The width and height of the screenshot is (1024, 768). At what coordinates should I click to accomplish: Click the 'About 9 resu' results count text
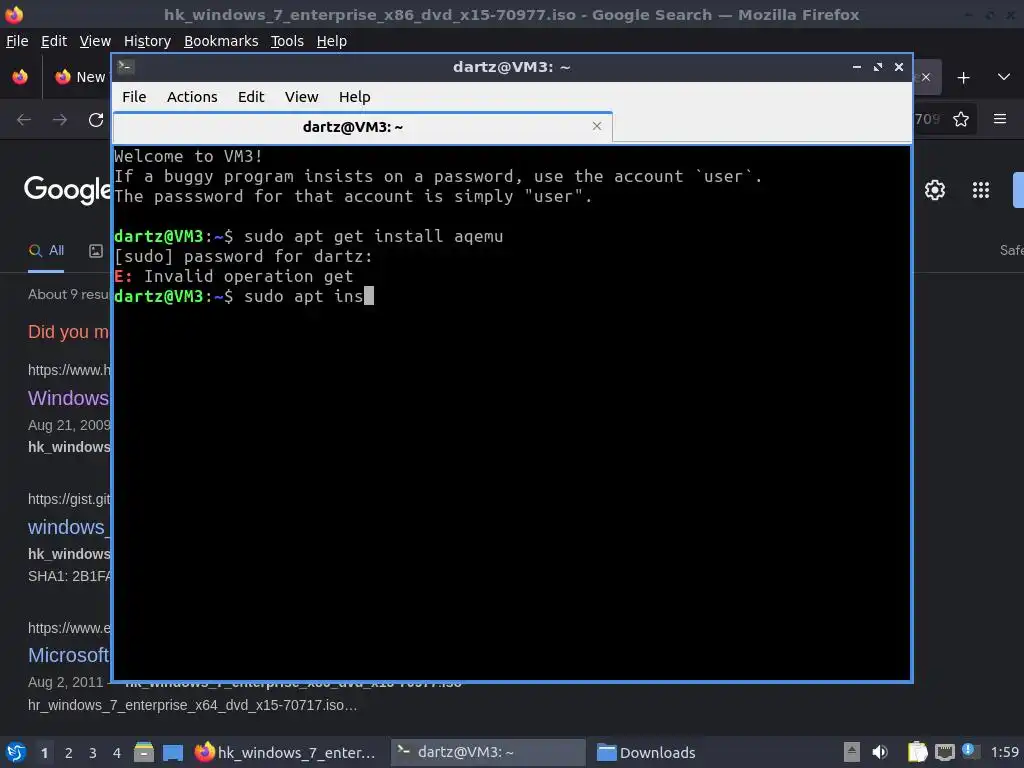pyautogui.click(x=69, y=295)
